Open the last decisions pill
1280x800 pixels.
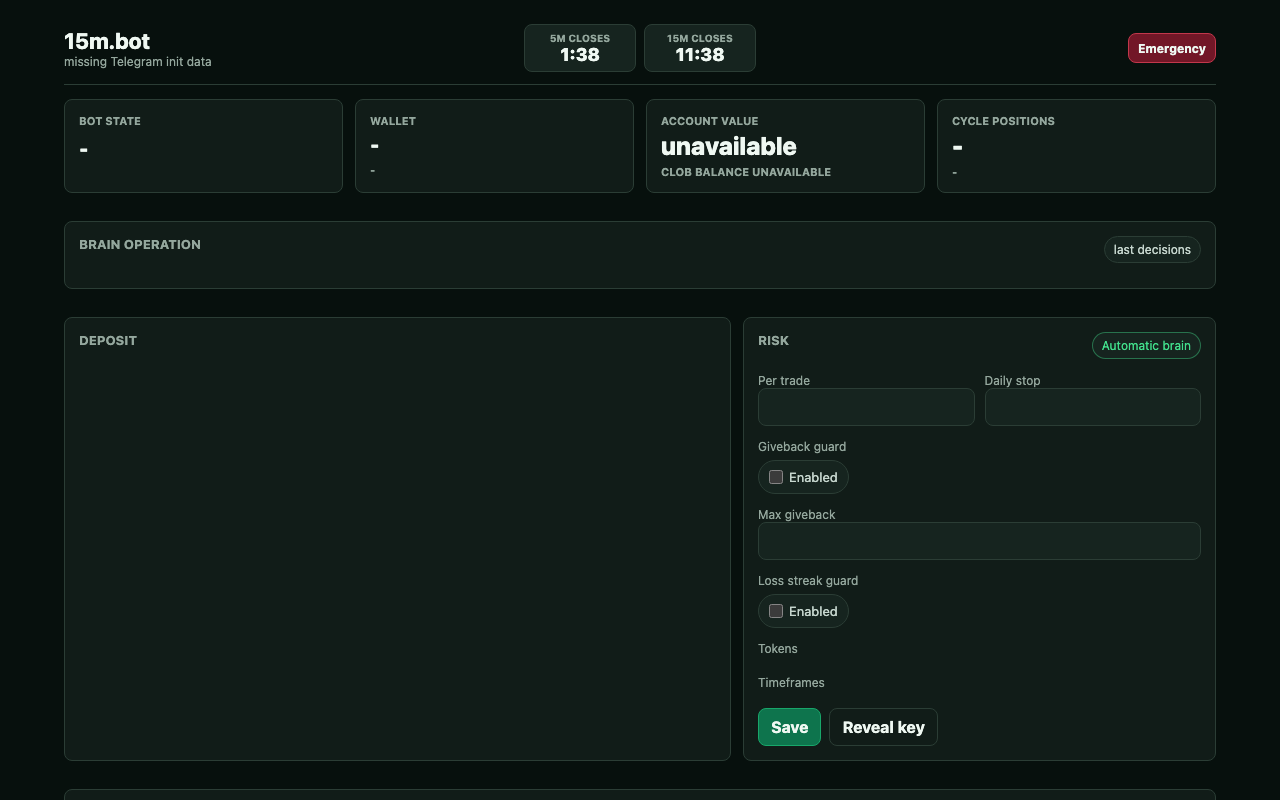point(1152,249)
